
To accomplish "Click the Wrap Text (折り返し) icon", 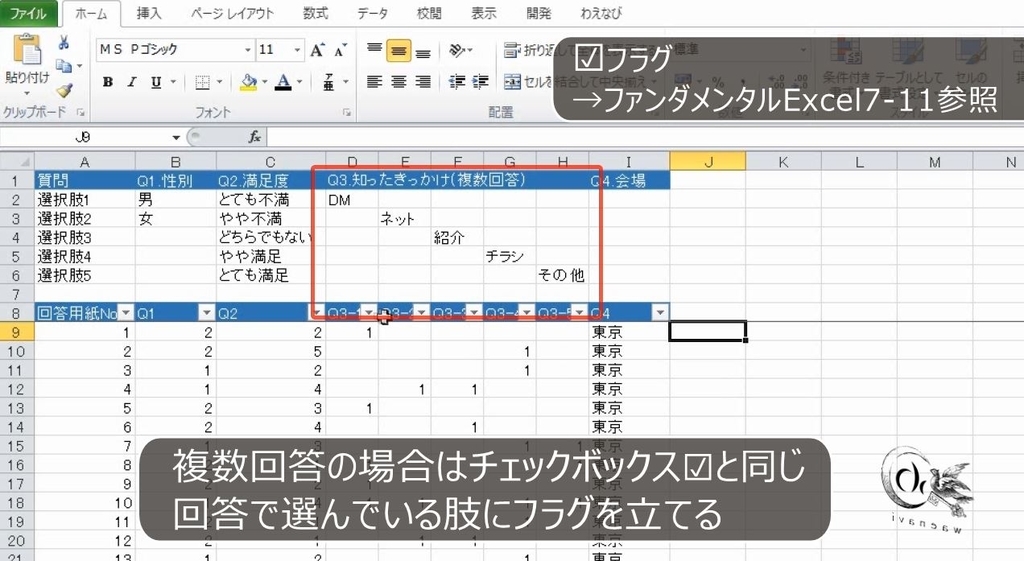I will tap(512, 50).
